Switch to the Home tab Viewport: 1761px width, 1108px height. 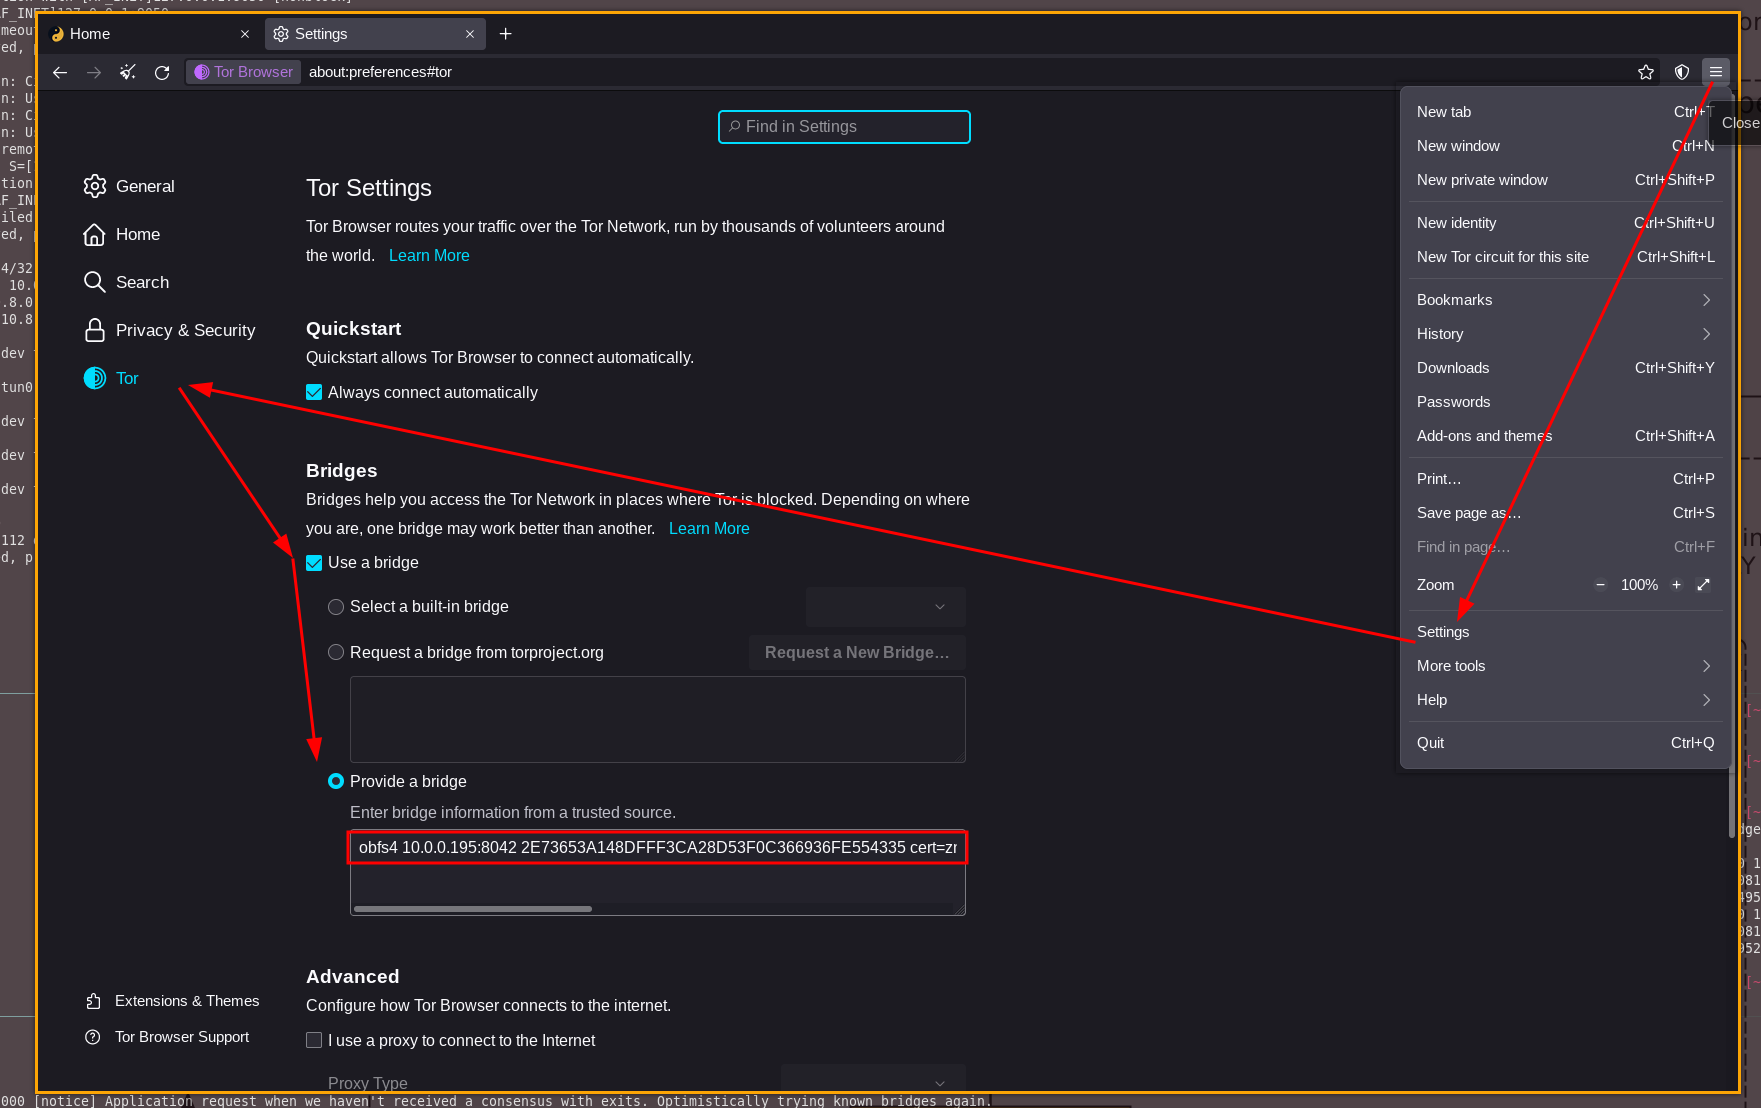(x=150, y=34)
